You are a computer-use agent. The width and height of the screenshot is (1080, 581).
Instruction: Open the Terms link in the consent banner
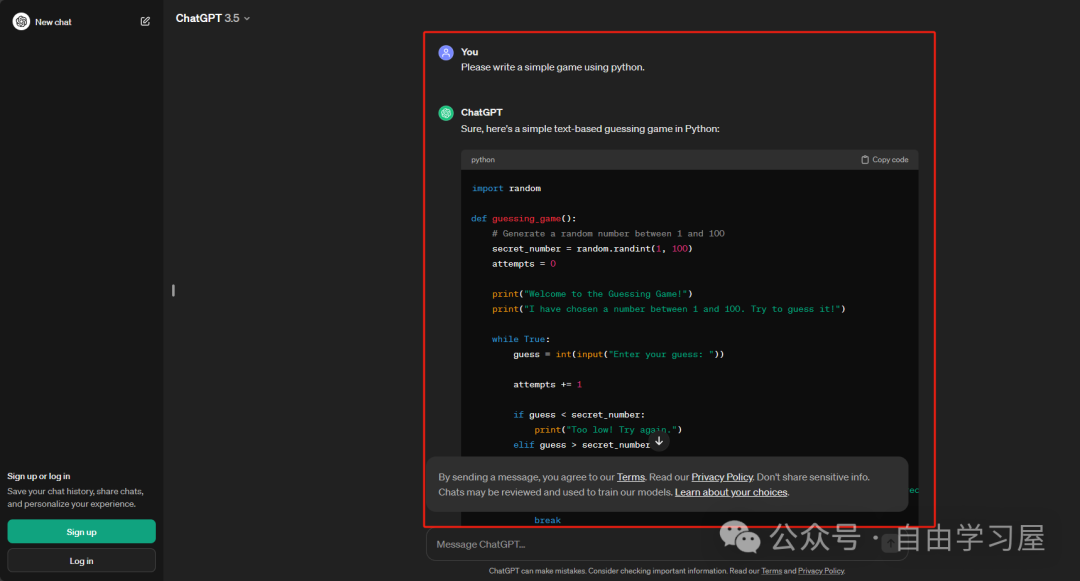[x=630, y=477]
